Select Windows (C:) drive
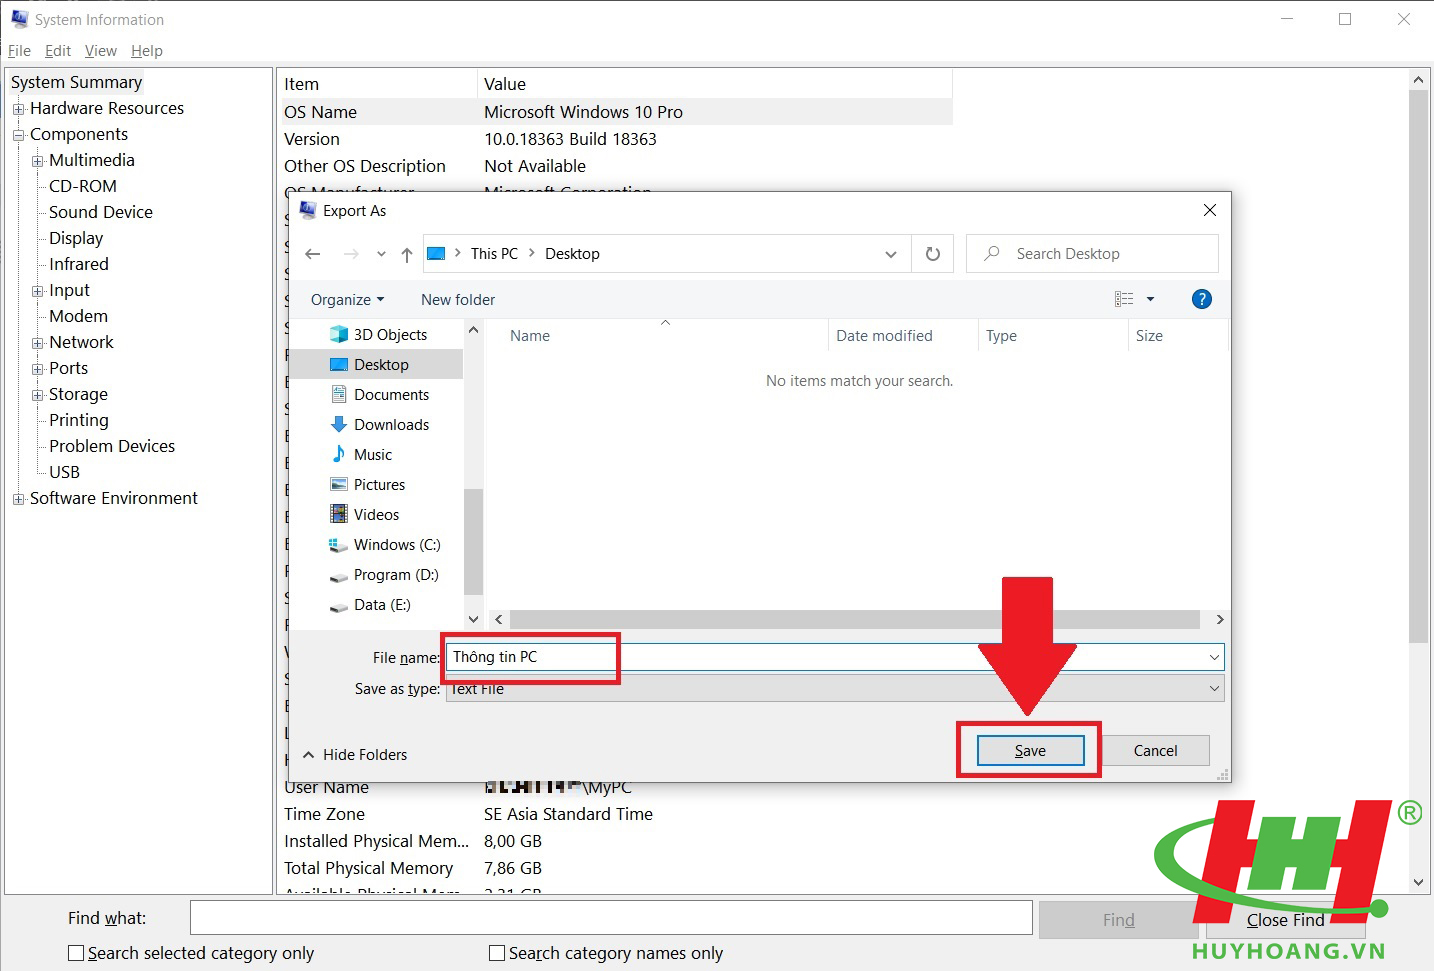The width and height of the screenshot is (1434, 971). [396, 545]
